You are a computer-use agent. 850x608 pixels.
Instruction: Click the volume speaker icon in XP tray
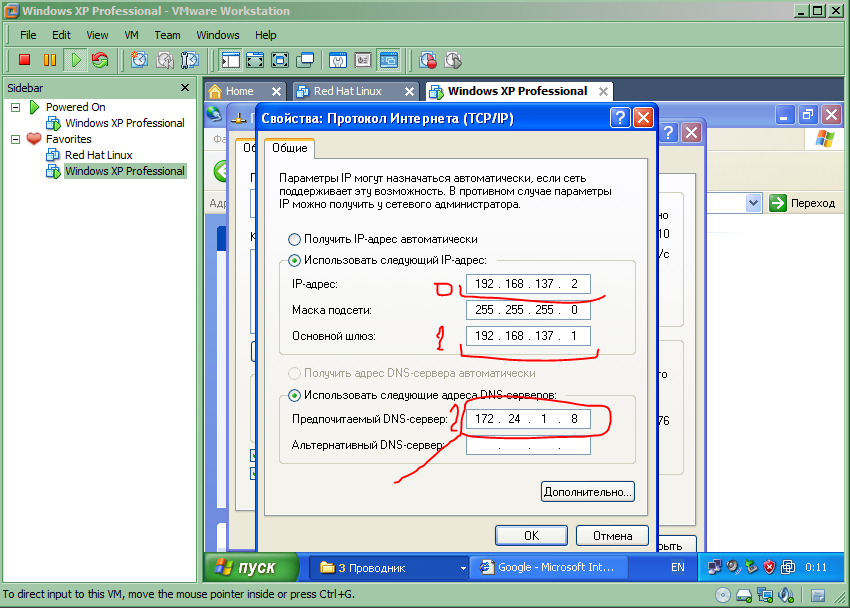733,567
